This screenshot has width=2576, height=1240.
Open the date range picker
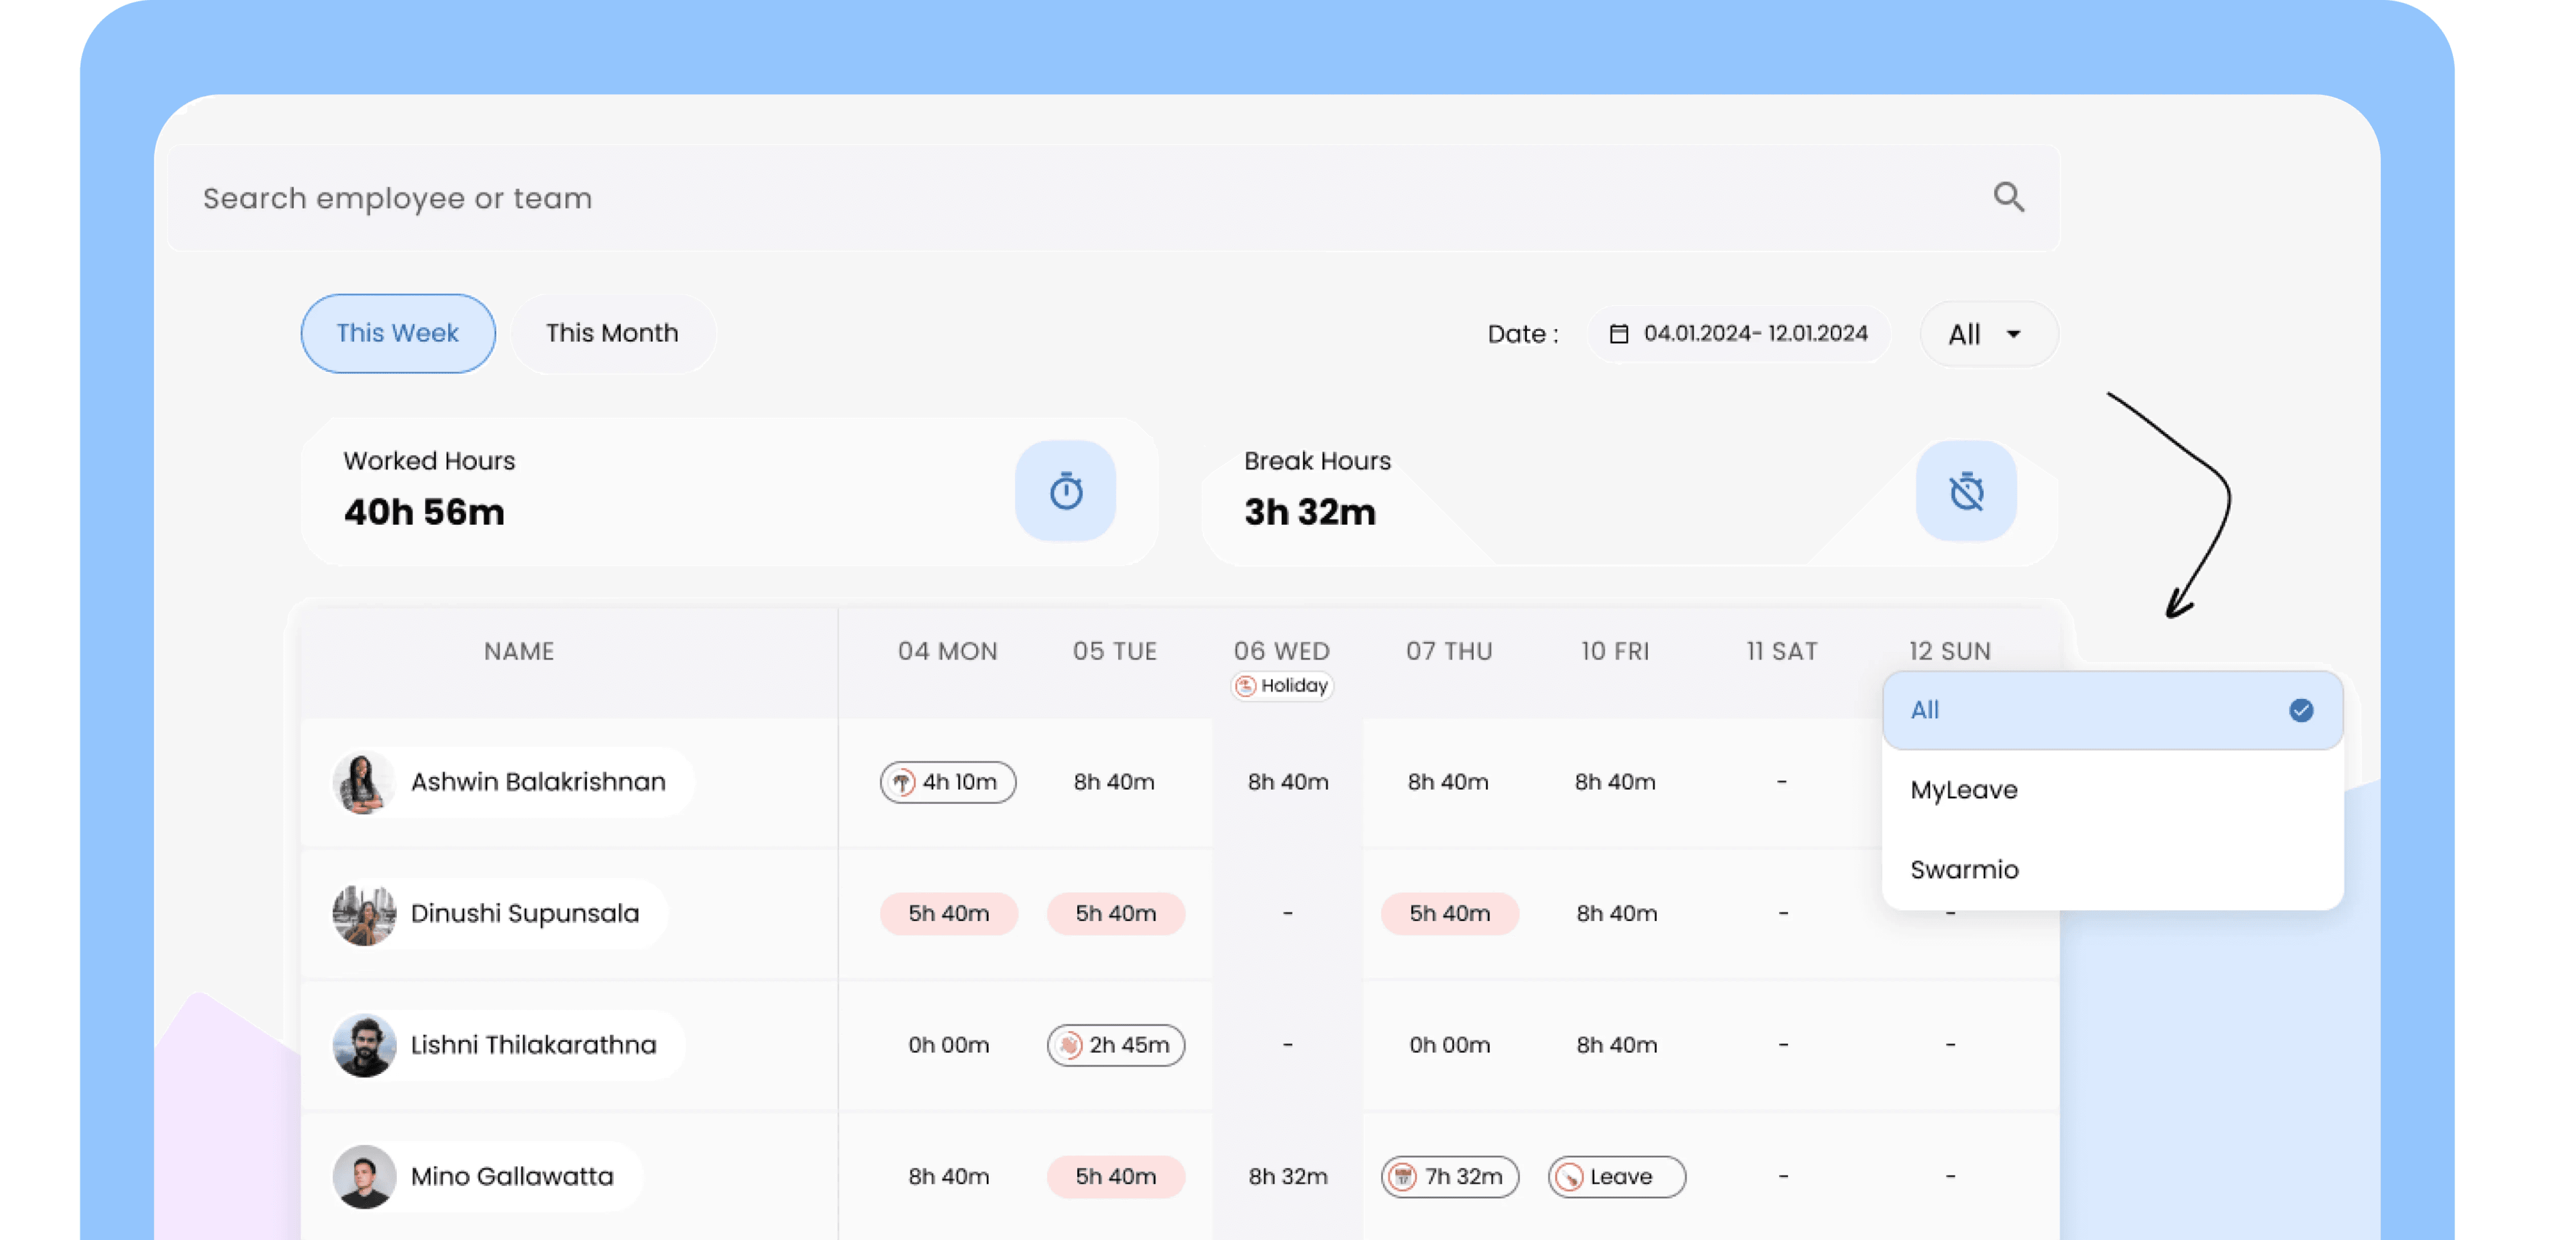coord(1740,334)
